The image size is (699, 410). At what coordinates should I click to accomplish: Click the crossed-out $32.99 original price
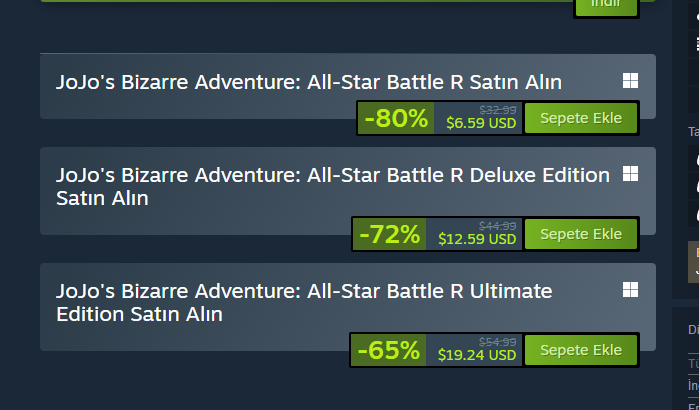tap(498, 109)
